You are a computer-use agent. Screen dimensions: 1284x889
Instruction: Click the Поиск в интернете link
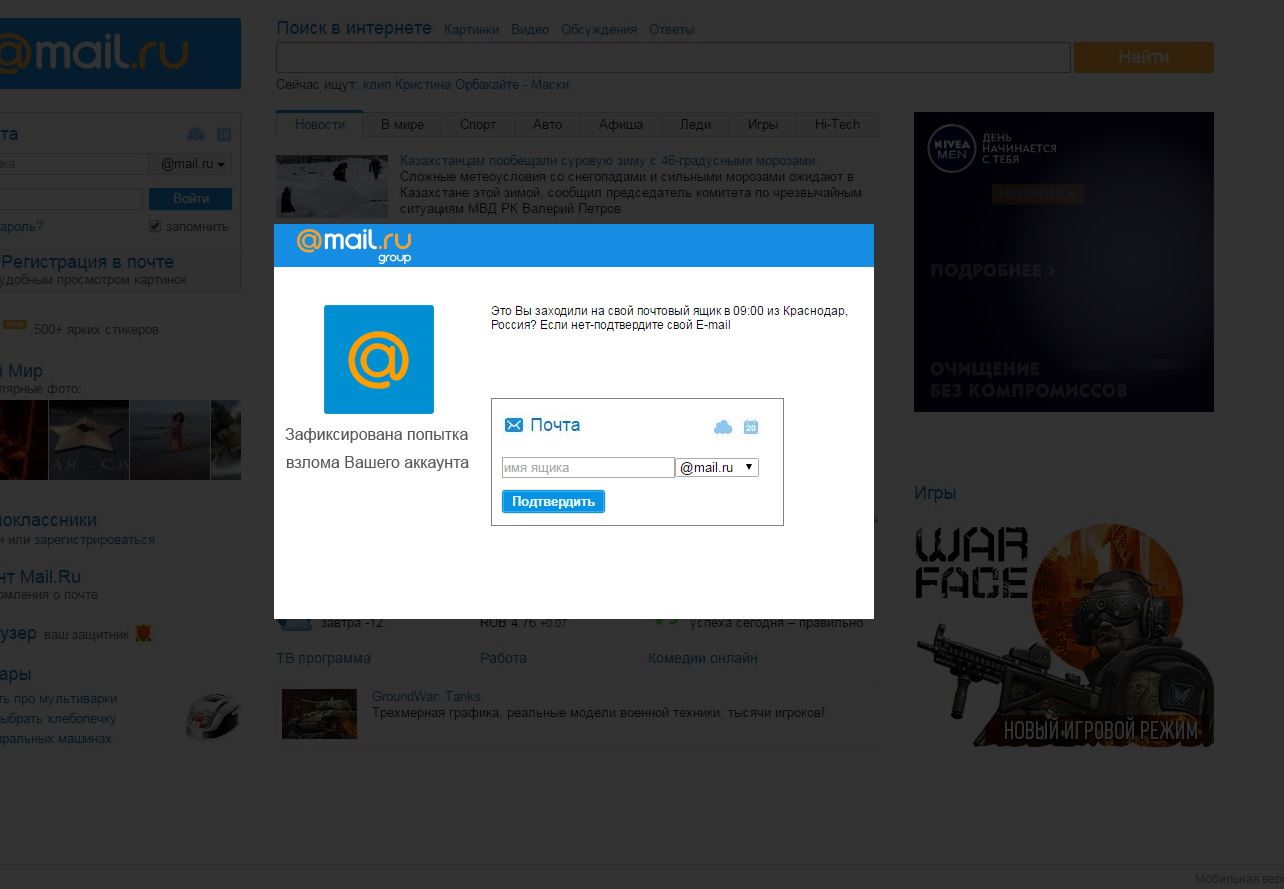[x=354, y=28]
